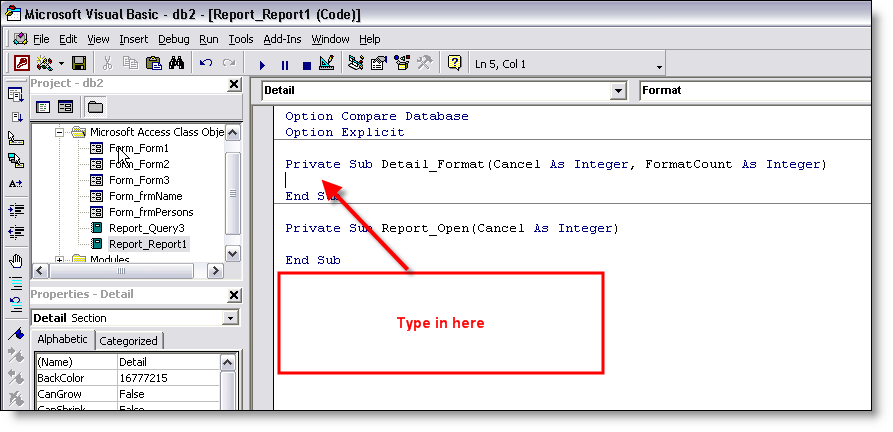The height and width of the screenshot is (432, 893).
Task: Click the Complete Word icon
Action: (16, 183)
